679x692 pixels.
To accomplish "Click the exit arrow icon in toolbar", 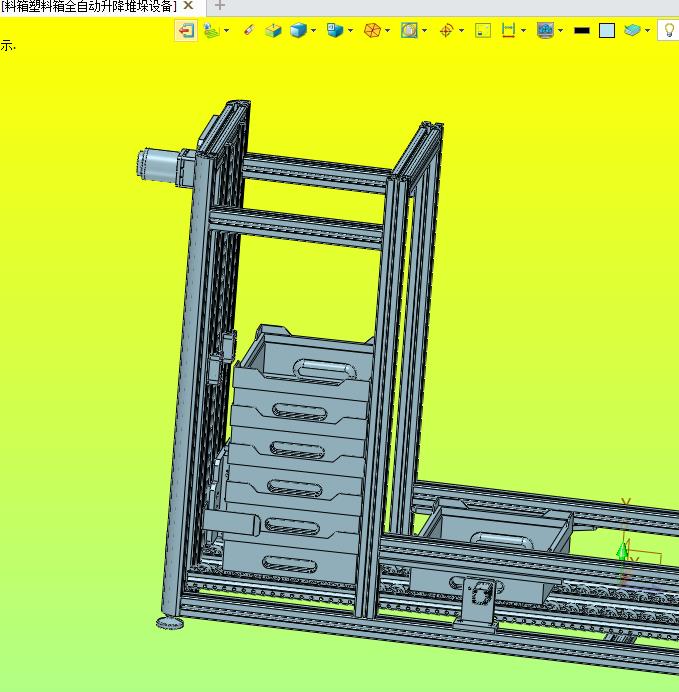I will click(186, 30).
